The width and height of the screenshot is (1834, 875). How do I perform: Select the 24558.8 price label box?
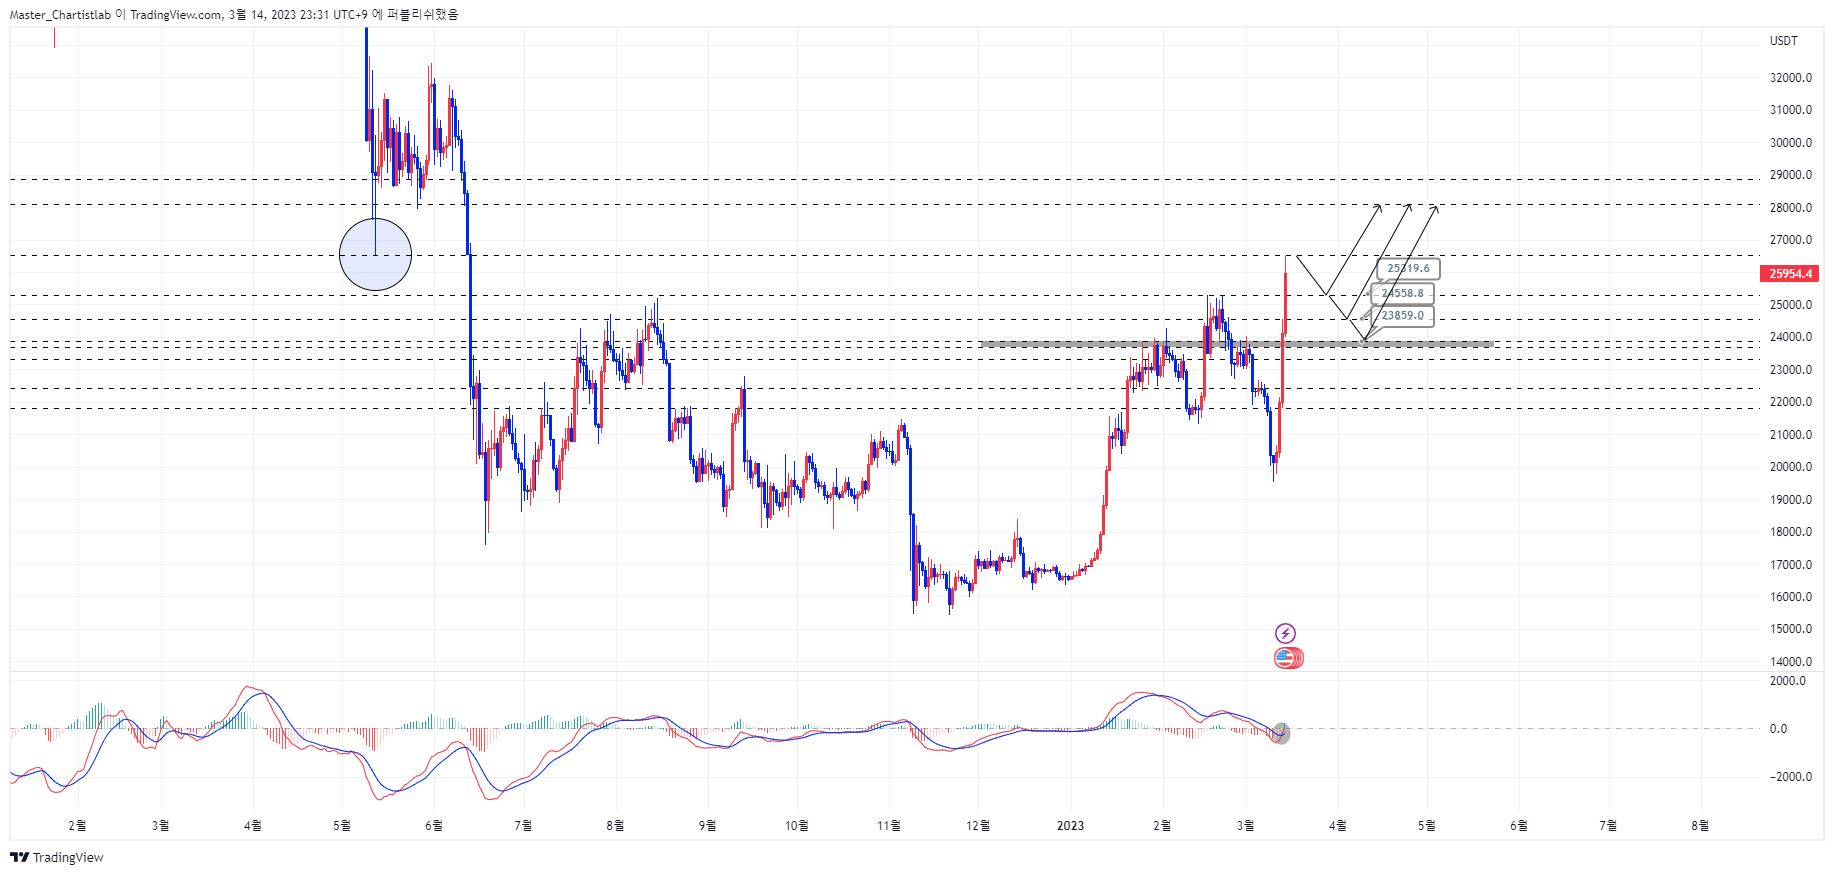pos(1402,293)
